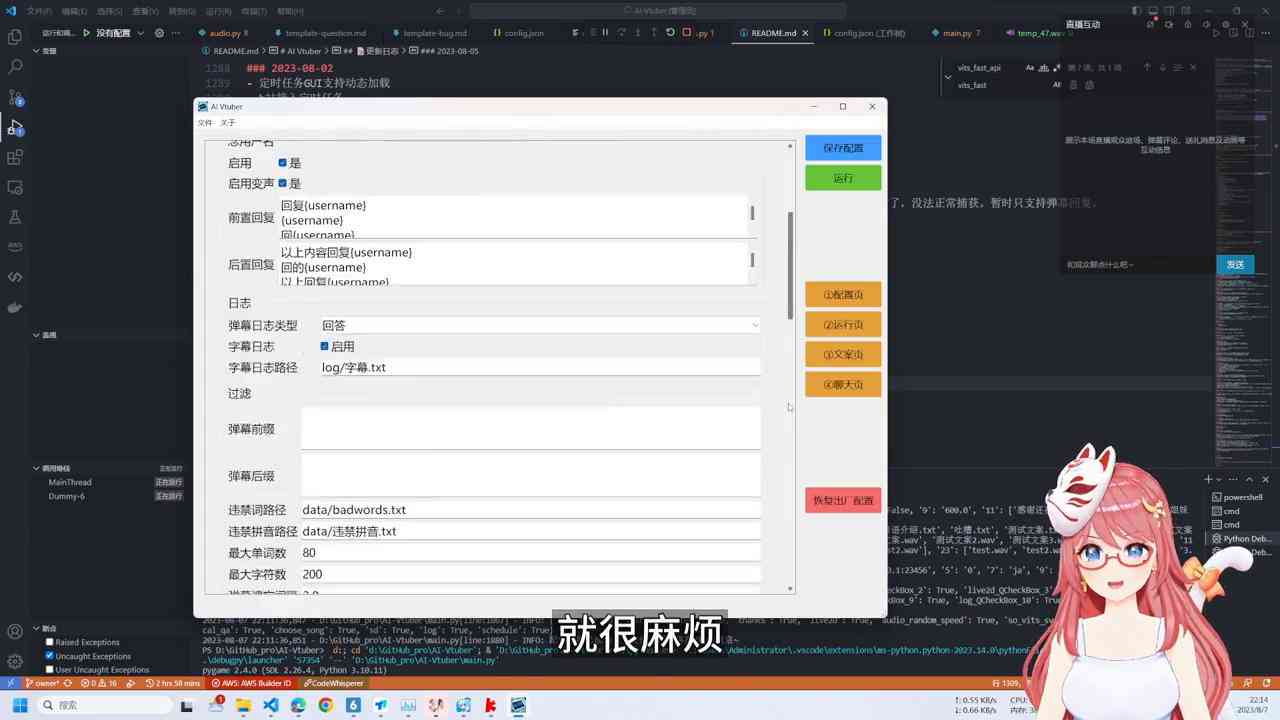This screenshot has width=1280, height=720.
Task: Open Visual Studio Code from the taskbar
Action: [x=270, y=705]
